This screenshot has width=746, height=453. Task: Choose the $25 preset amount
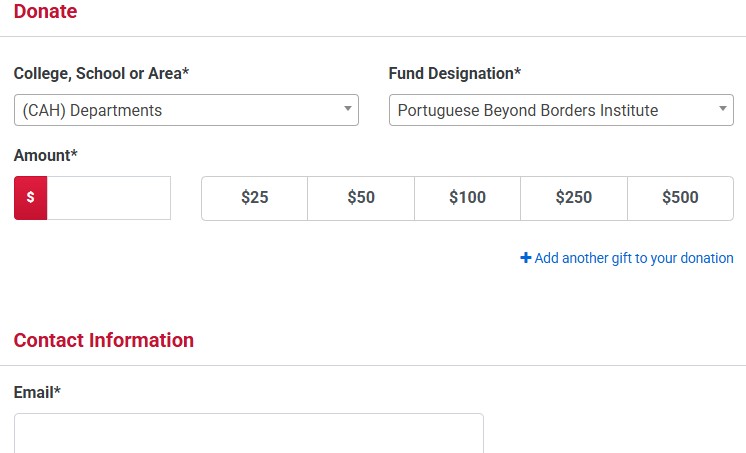(255, 198)
